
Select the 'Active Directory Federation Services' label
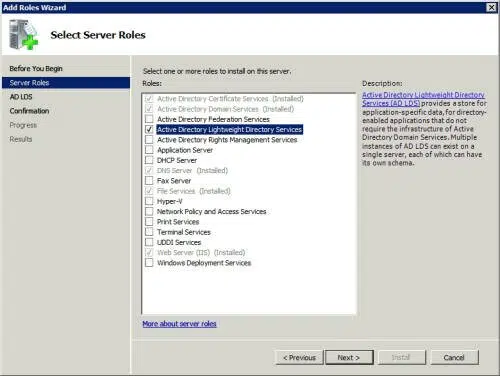click(213, 119)
